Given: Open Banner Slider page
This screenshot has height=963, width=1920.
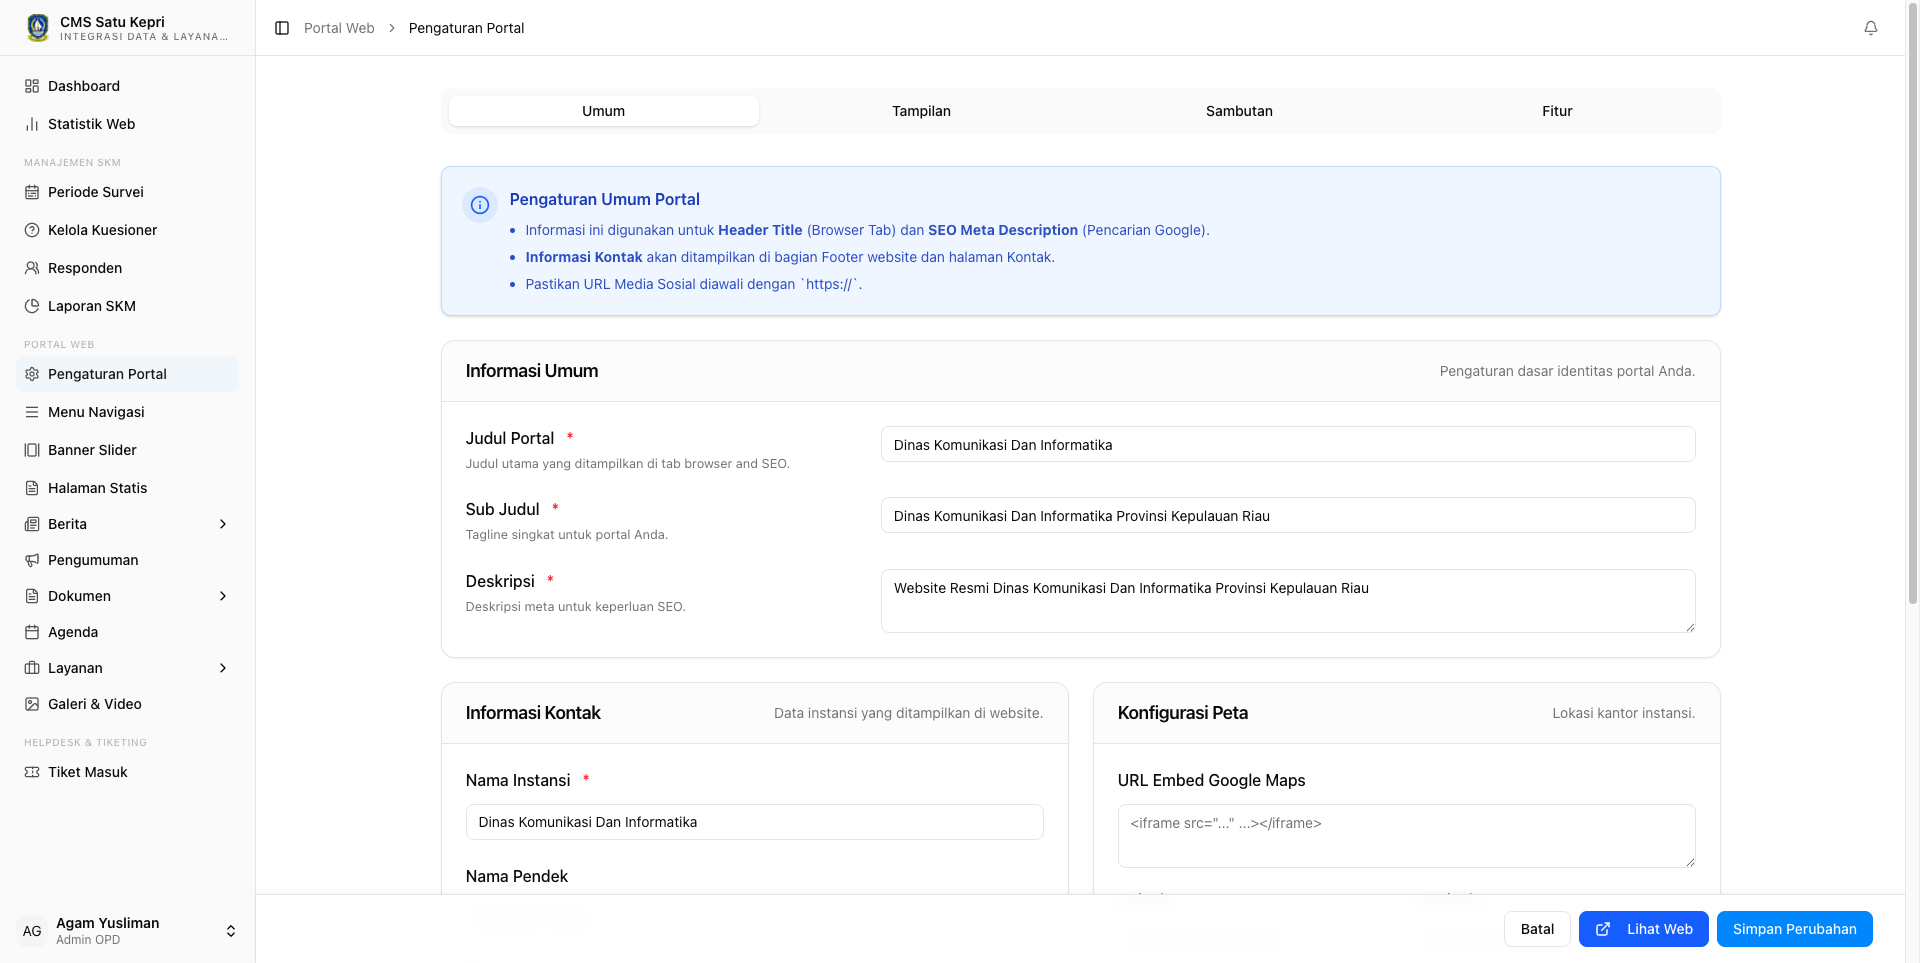Looking at the screenshot, I should point(127,450).
